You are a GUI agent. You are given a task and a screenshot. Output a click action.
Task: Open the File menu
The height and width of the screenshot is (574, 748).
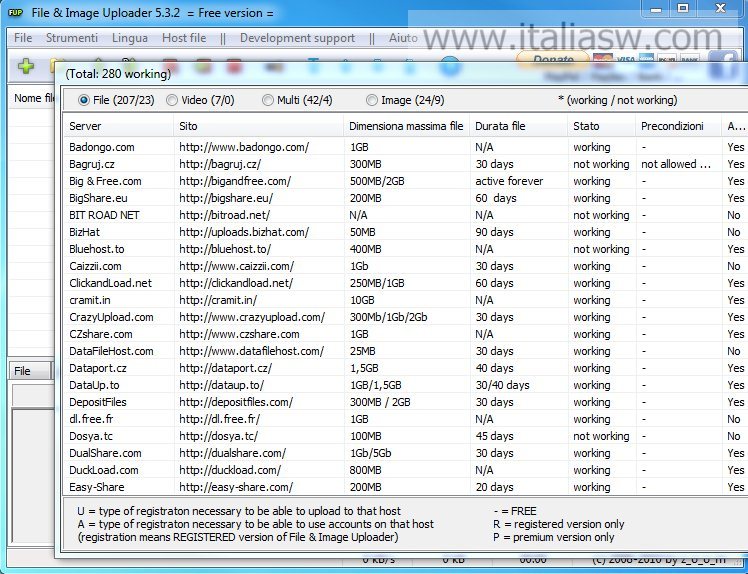(23, 38)
